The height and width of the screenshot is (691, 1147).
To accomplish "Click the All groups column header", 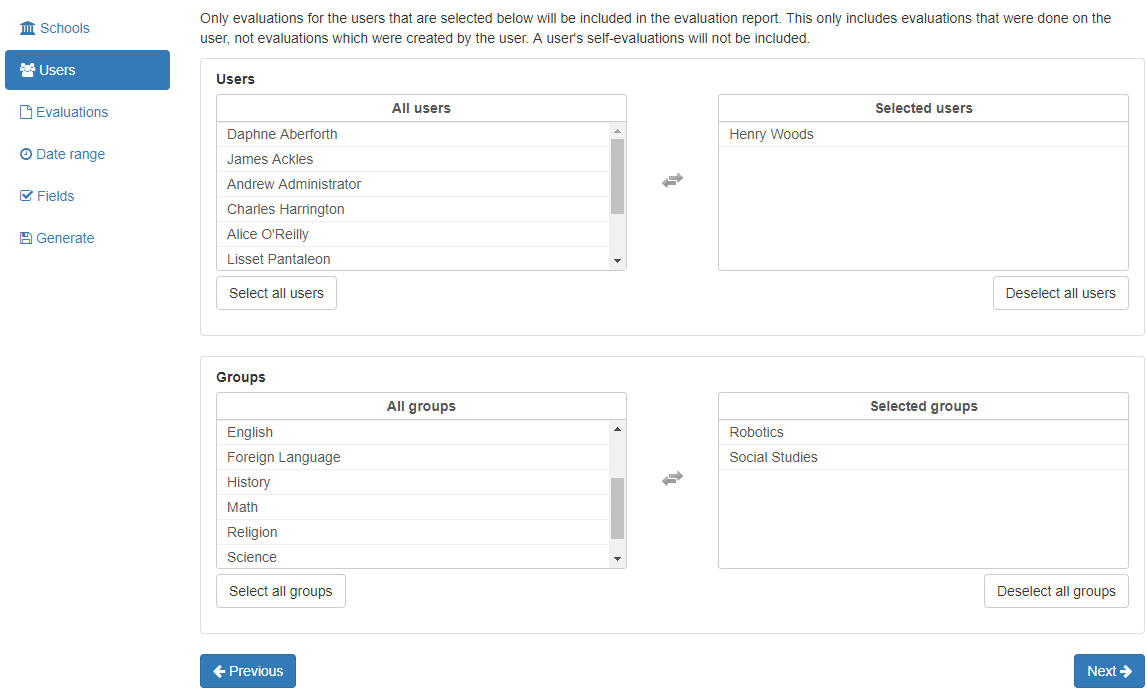I will coord(421,407).
